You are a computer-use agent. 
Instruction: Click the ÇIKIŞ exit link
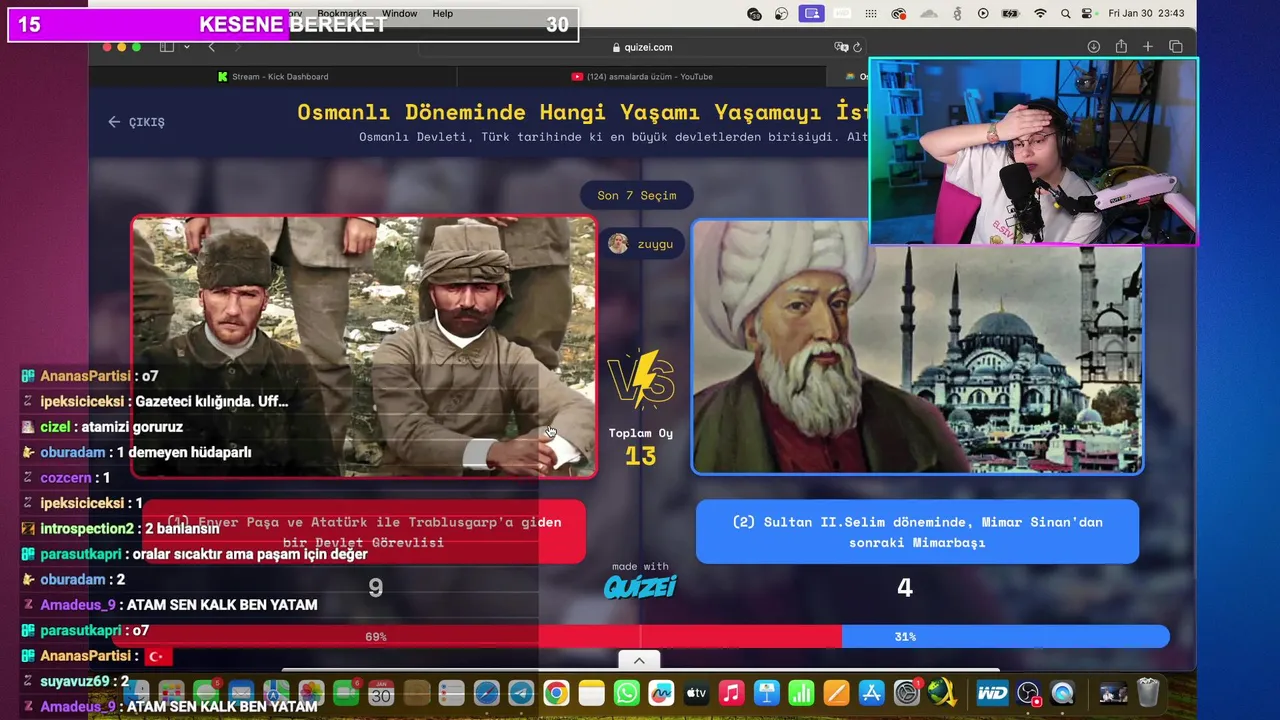tap(136, 122)
